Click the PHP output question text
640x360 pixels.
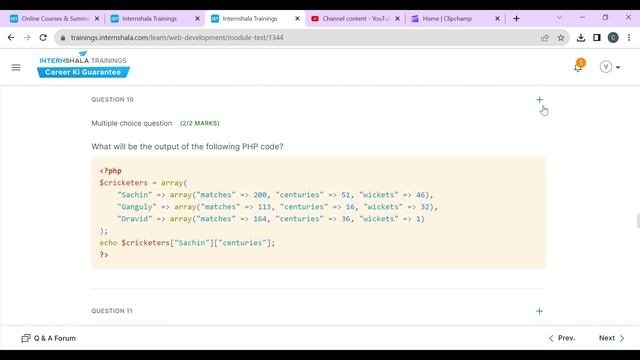pos(187,147)
